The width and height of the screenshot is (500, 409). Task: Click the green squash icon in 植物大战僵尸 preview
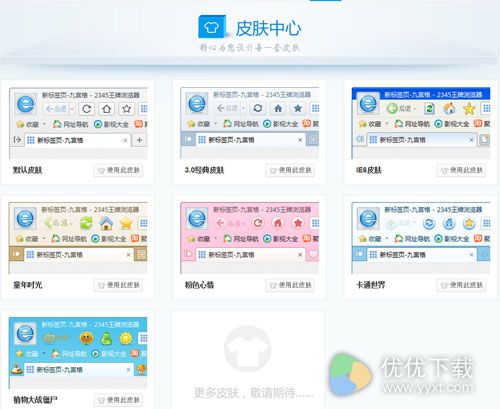coord(106,338)
